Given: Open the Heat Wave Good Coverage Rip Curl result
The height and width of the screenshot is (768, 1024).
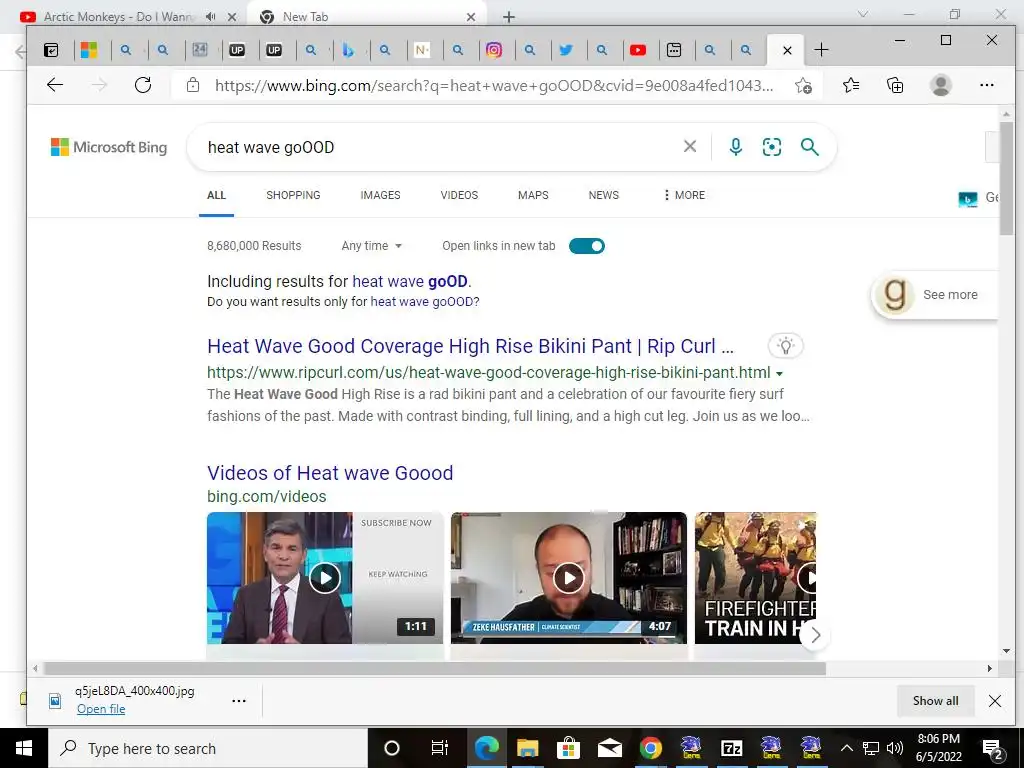Looking at the screenshot, I should point(470,345).
